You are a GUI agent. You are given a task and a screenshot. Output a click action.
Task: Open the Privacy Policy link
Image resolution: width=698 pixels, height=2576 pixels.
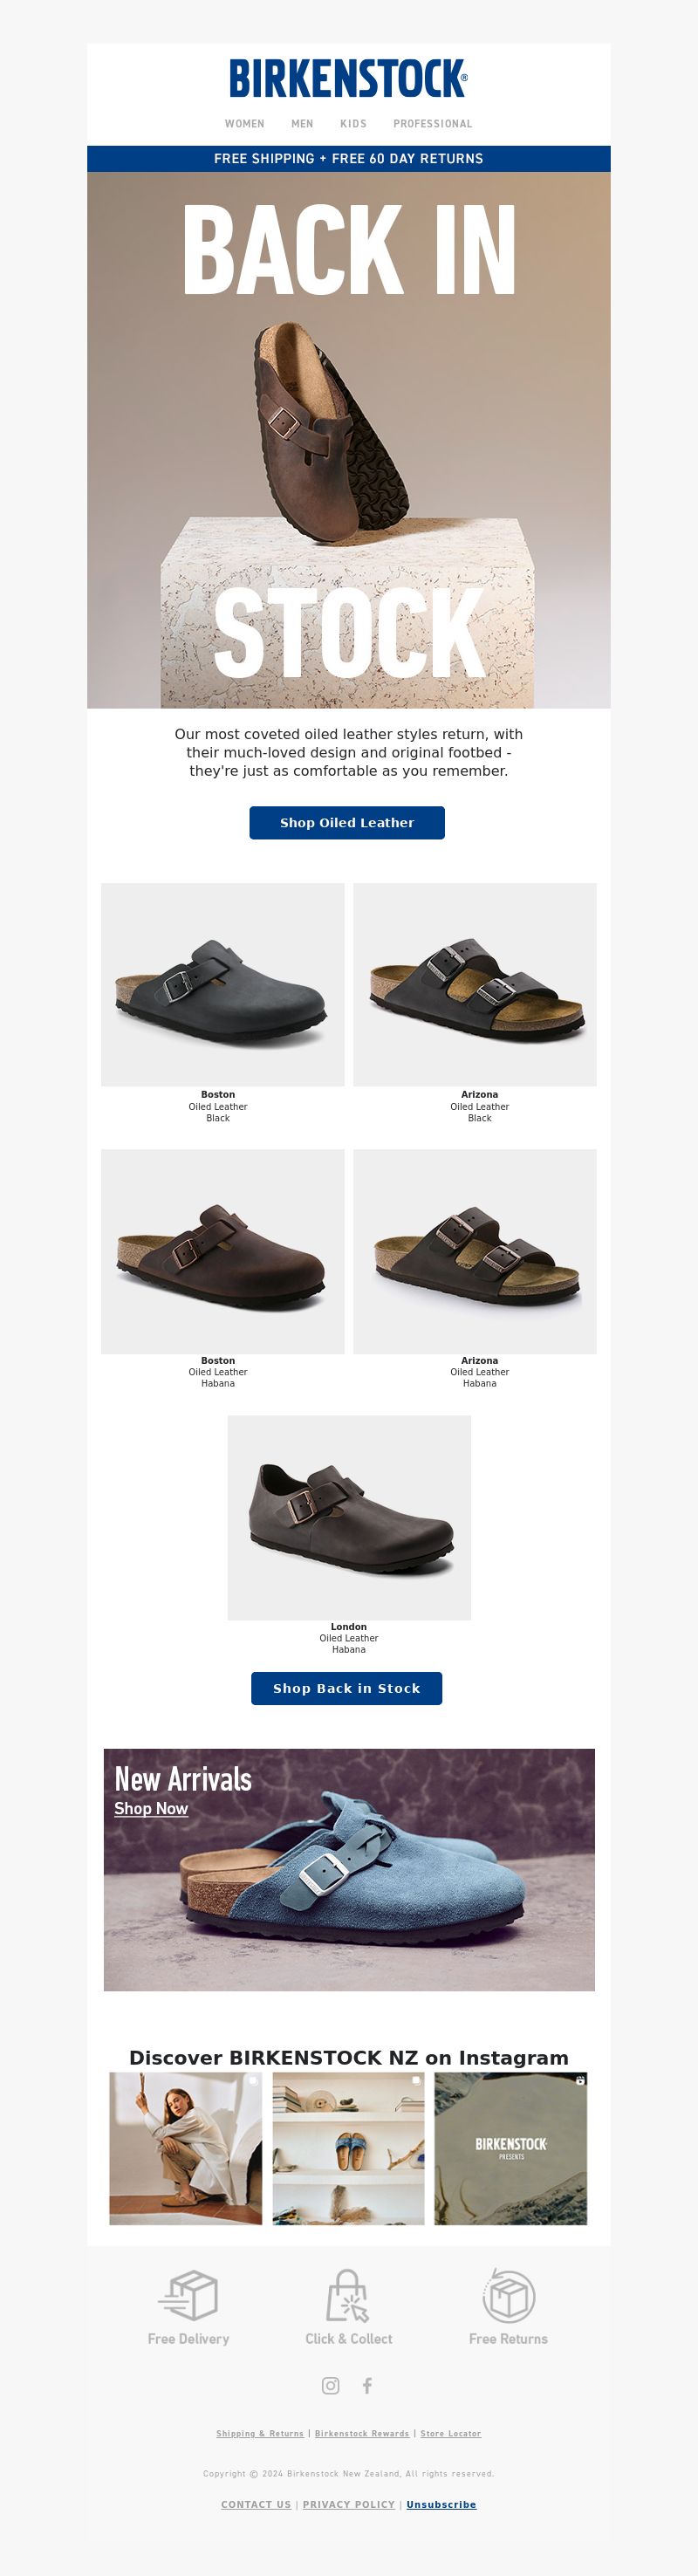pos(348,2504)
